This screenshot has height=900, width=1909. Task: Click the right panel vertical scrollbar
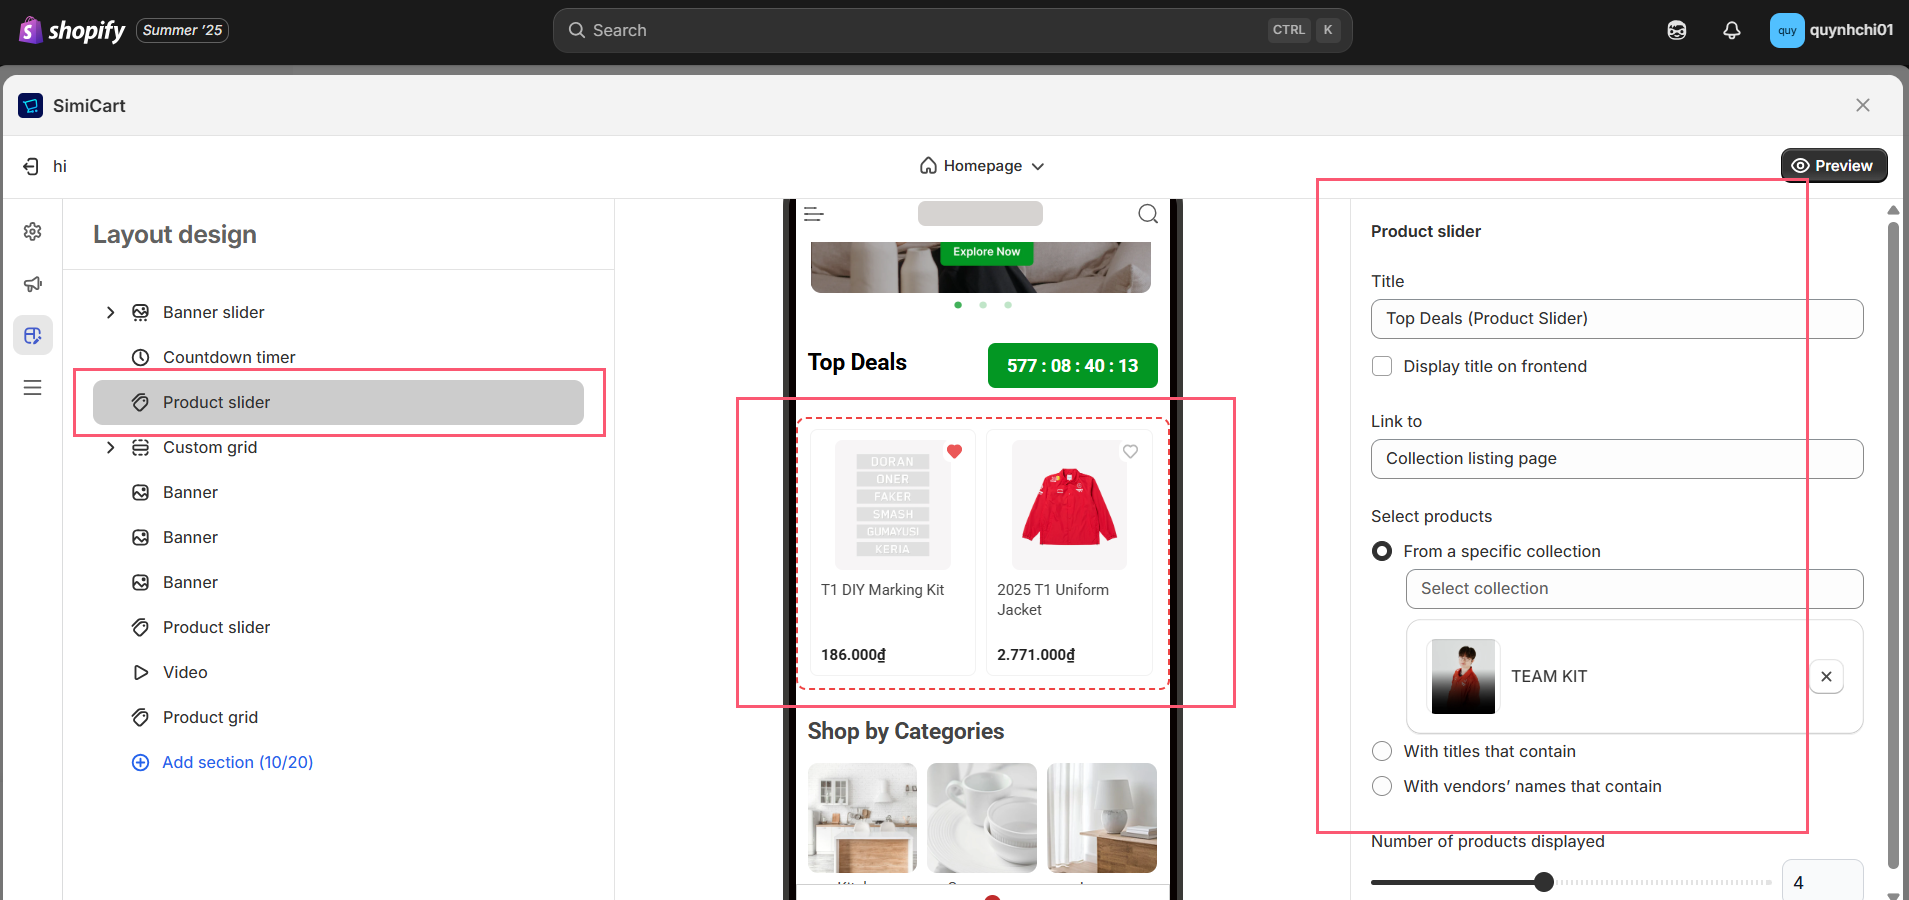[1892, 545]
